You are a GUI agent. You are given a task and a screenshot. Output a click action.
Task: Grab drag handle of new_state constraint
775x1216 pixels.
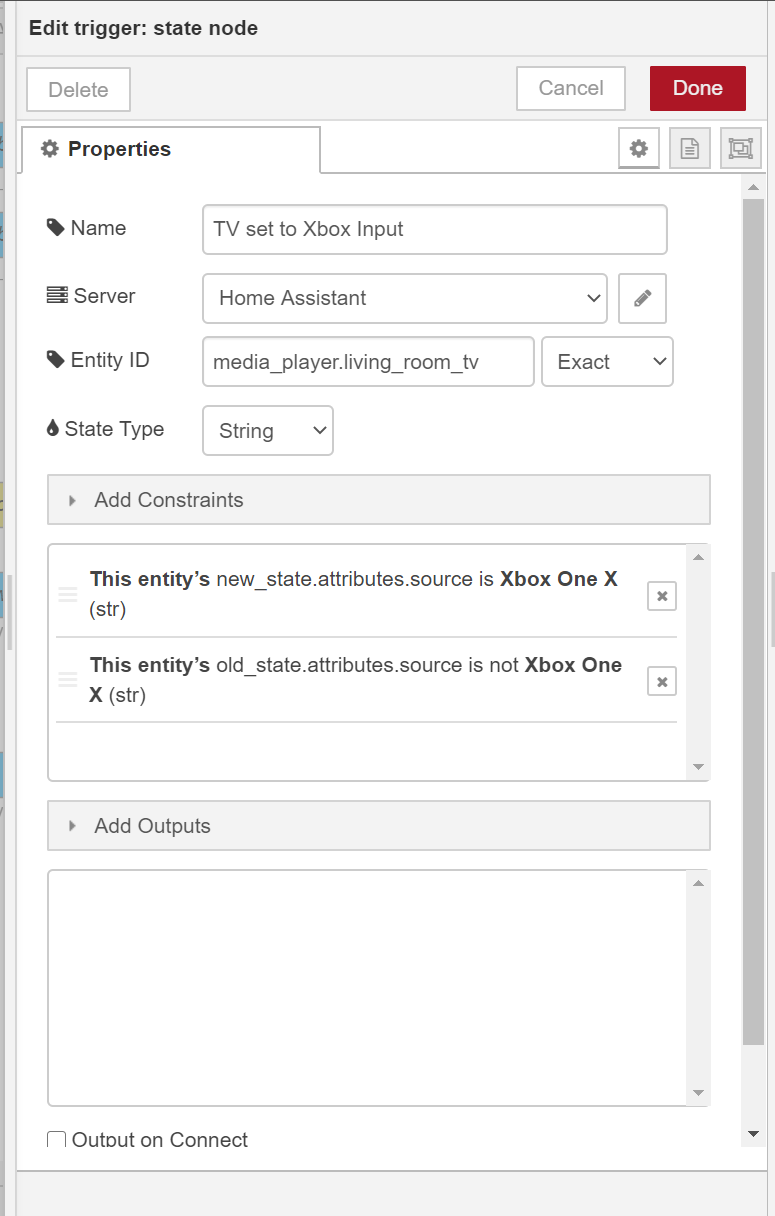68,594
